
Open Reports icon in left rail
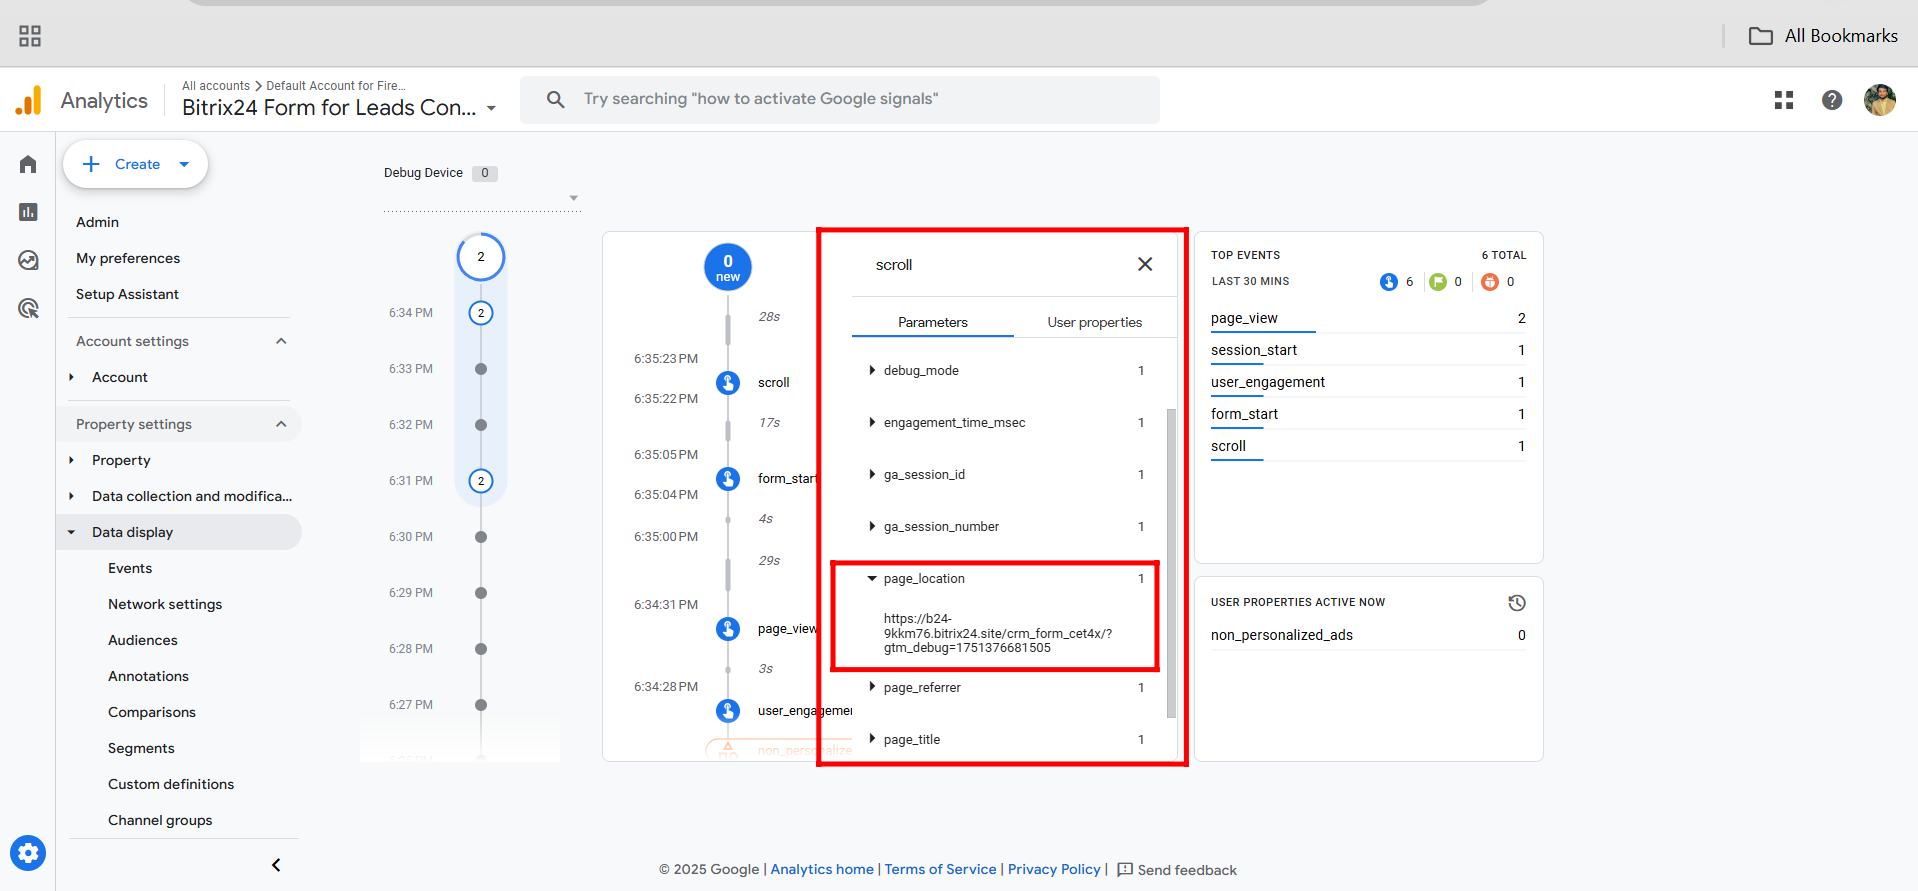[28, 212]
